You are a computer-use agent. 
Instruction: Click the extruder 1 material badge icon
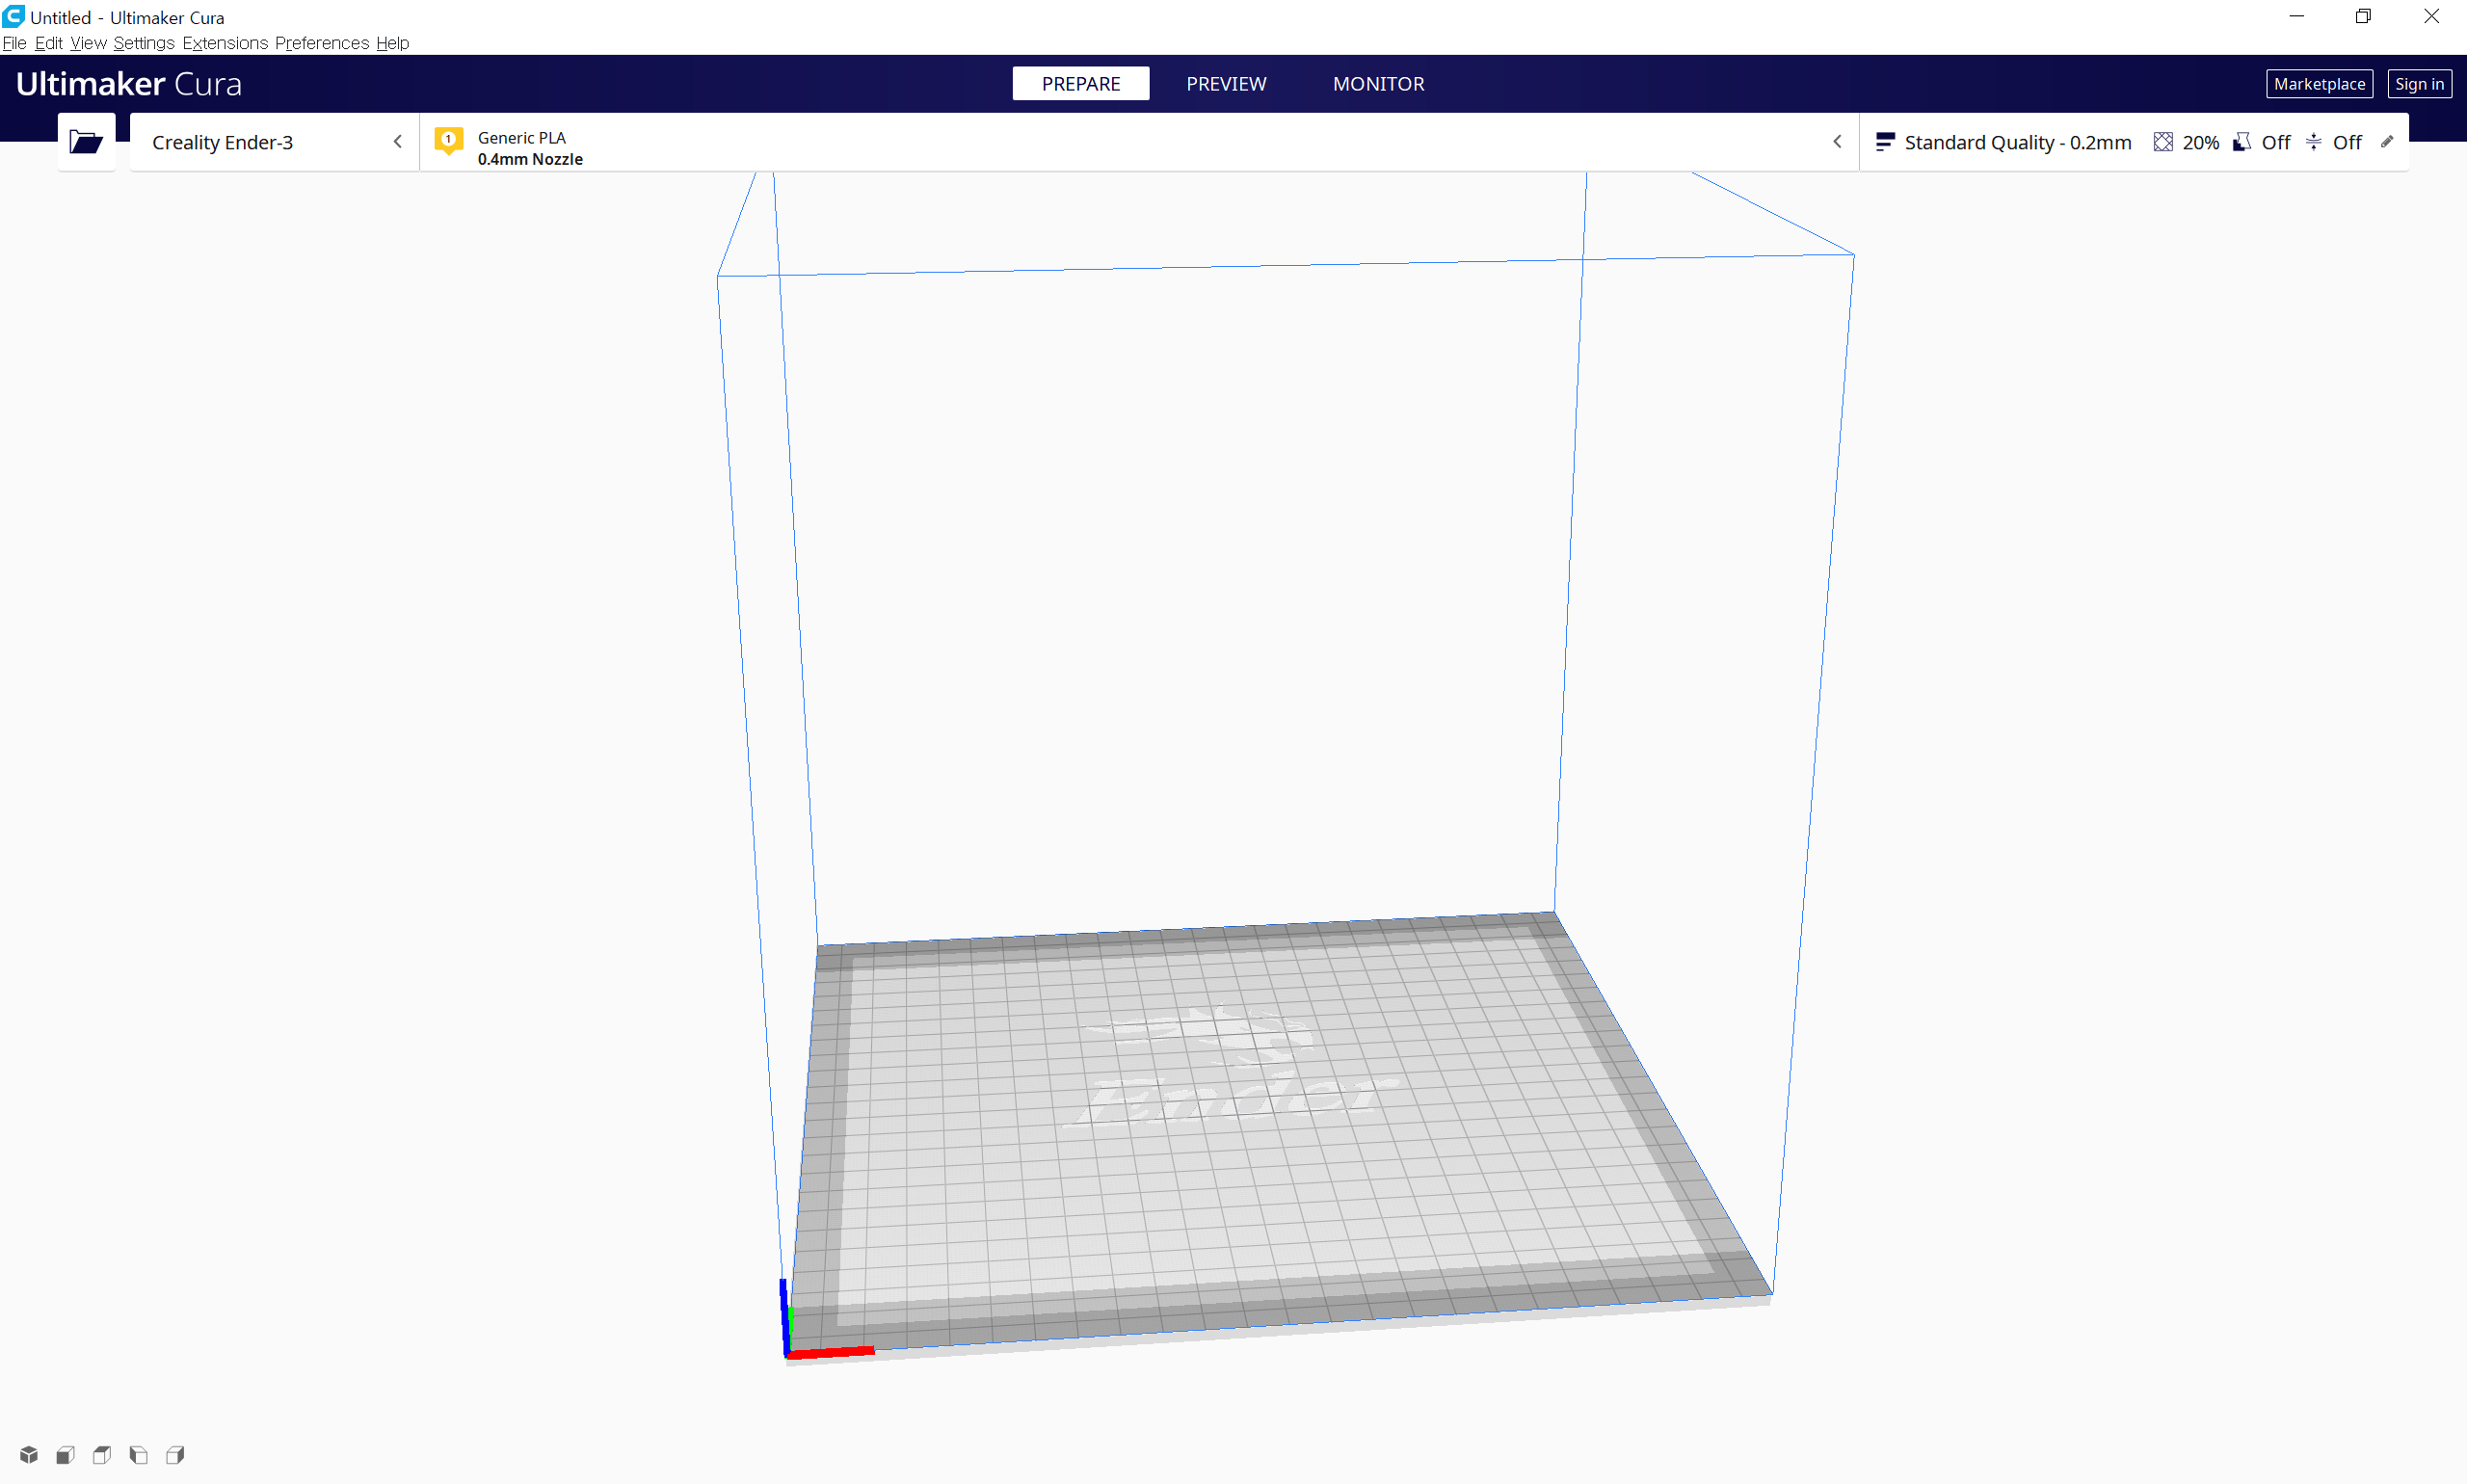448,141
